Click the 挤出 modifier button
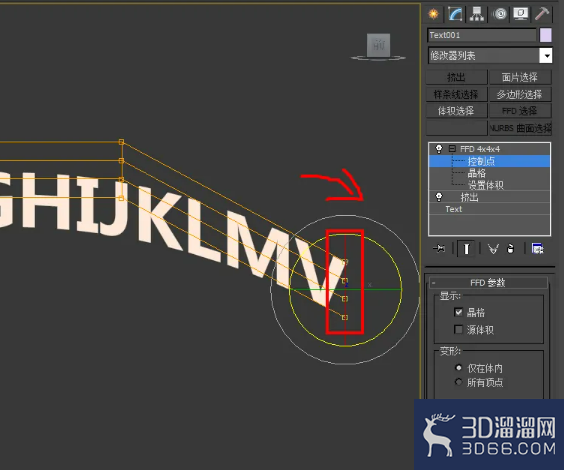 tap(456, 77)
